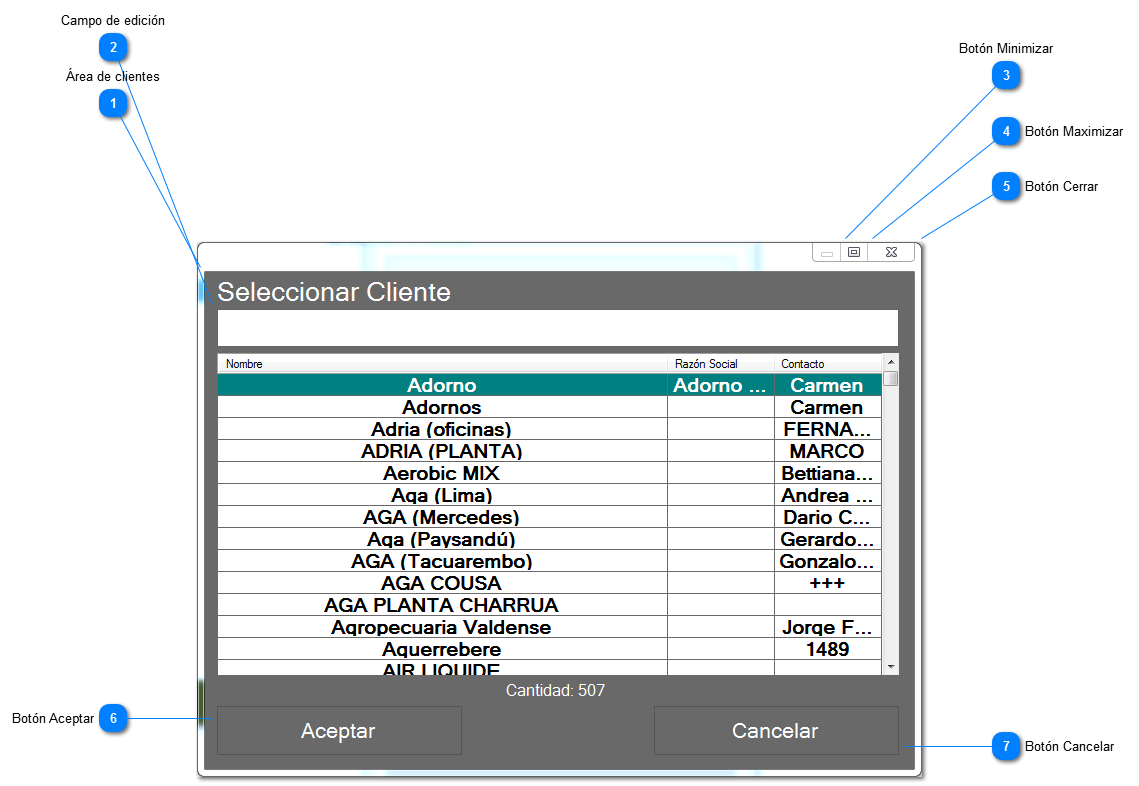Select AGA (Mercedes) in the list
This screenshot has height=786, width=1139.
click(x=442, y=517)
